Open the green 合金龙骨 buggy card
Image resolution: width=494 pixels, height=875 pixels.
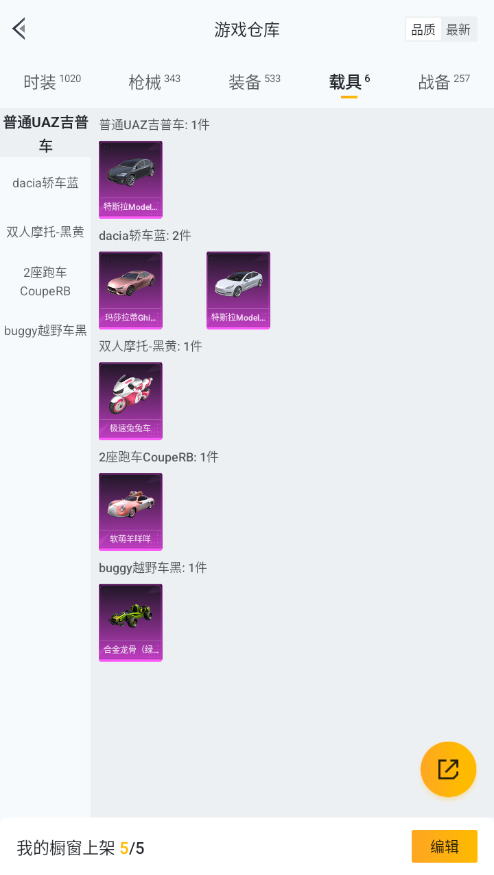[131, 623]
